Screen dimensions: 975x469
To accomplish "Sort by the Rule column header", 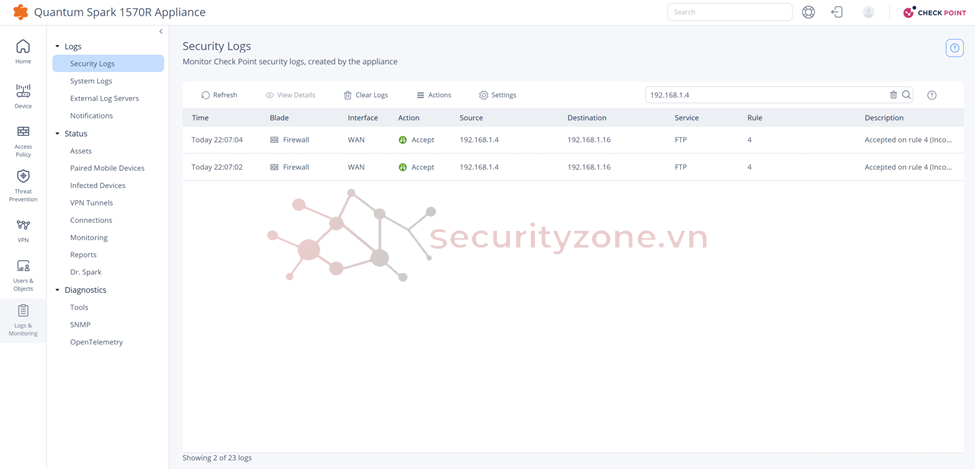I will [755, 118].
